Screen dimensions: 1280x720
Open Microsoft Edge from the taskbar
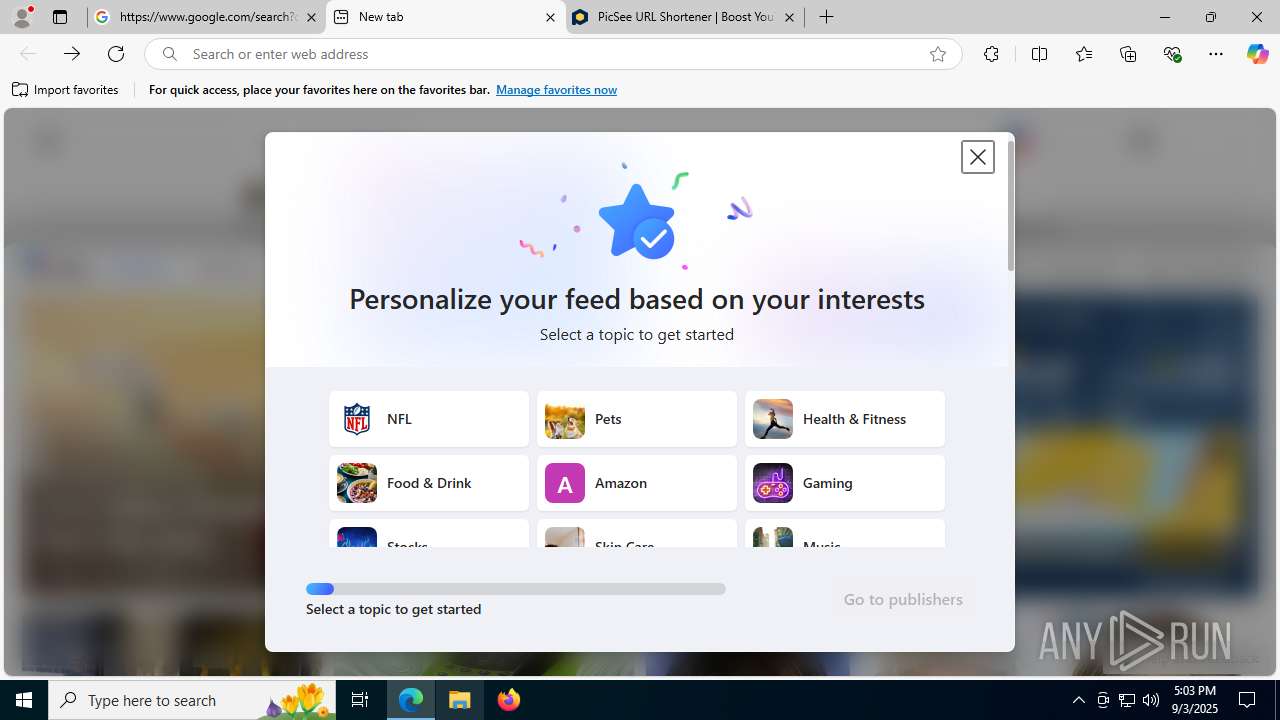(411, 700)
